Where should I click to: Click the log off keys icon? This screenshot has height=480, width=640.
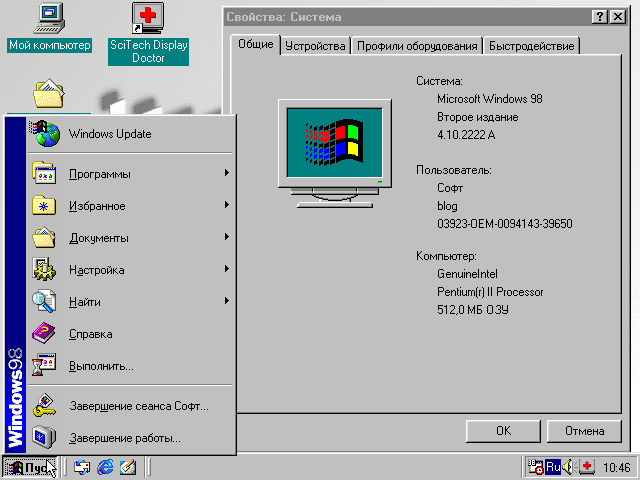click(x=44, y=405)
